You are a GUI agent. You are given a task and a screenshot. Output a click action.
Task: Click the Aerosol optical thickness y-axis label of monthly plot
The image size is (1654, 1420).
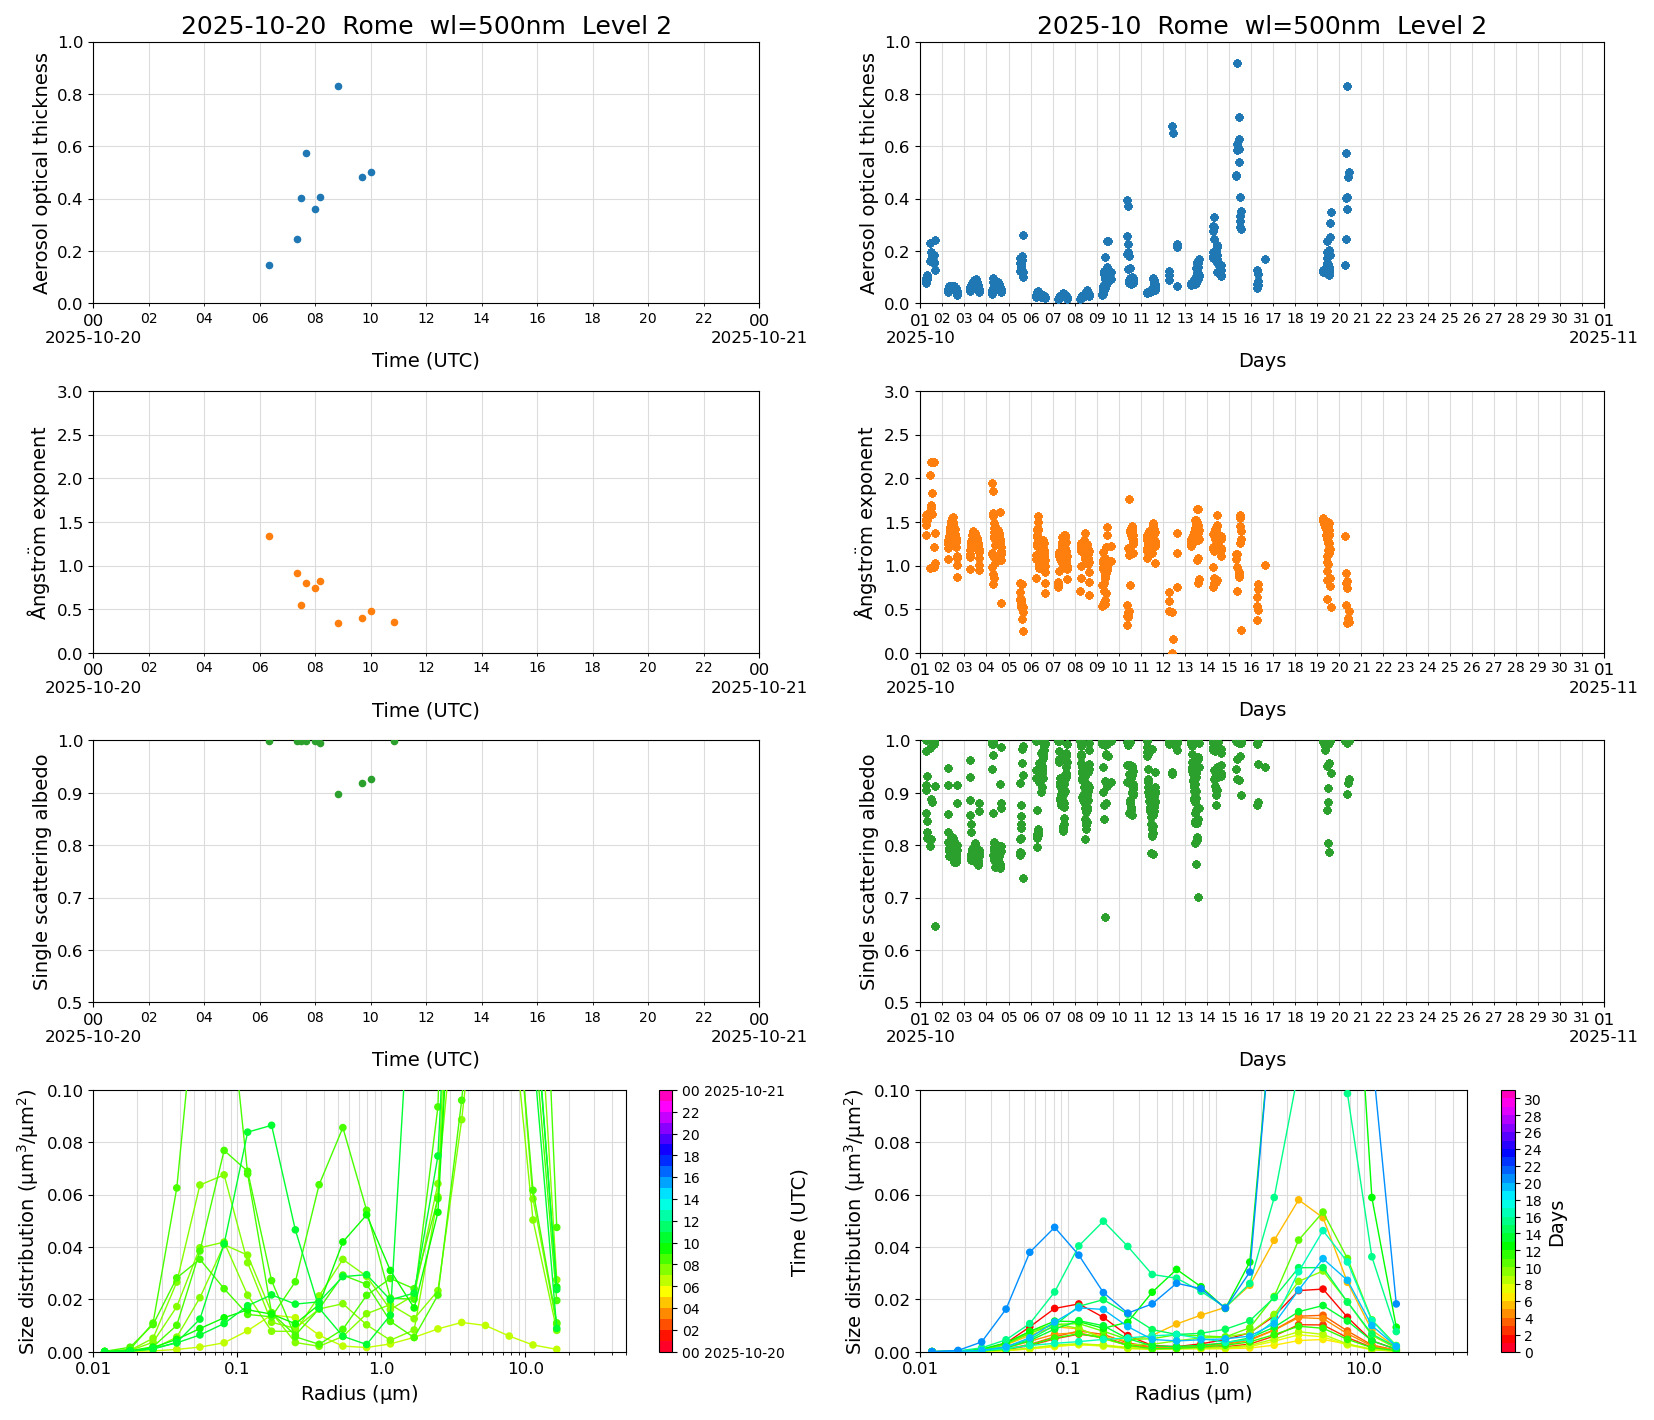[x=868, y=173]
